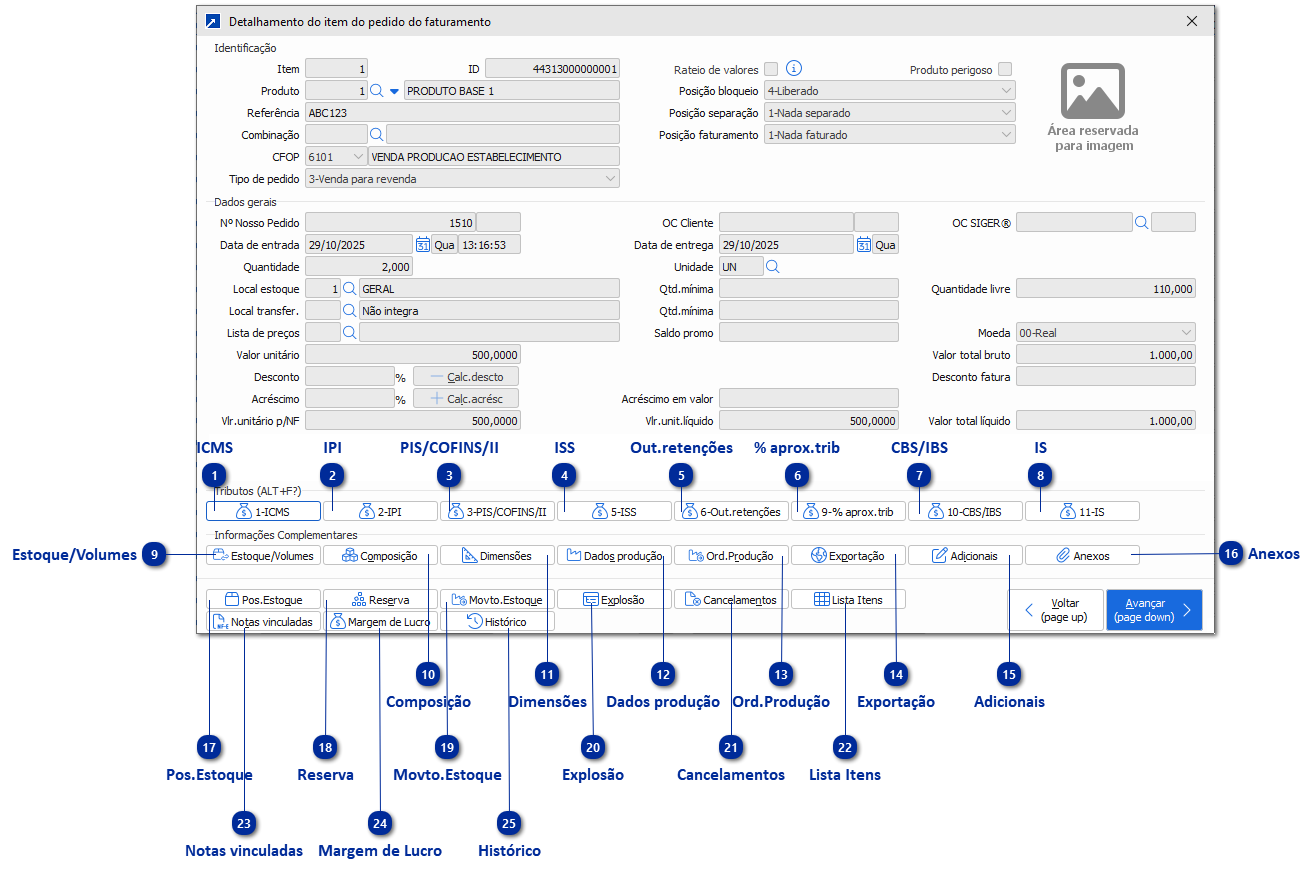Expand the Posição bloqueio dropdown
Screen dimensions: 1316x877
[890, 91]
